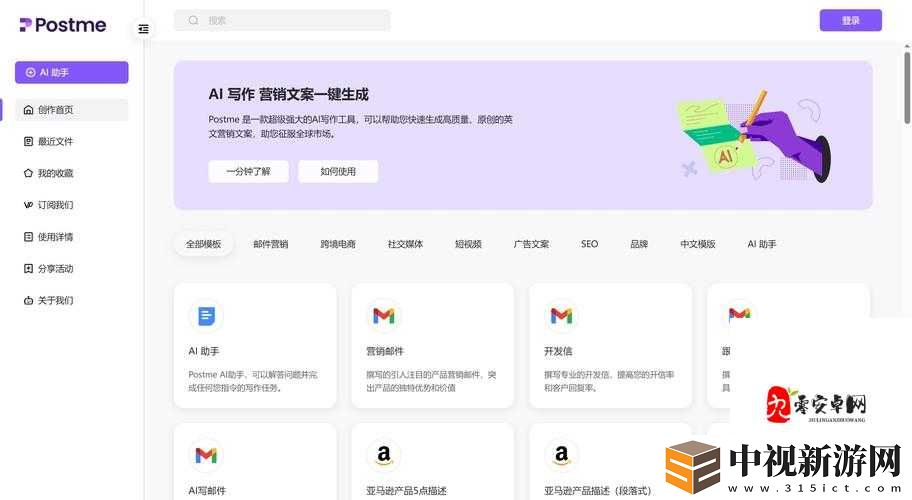Click in the search input field

[x=282, y=20]
